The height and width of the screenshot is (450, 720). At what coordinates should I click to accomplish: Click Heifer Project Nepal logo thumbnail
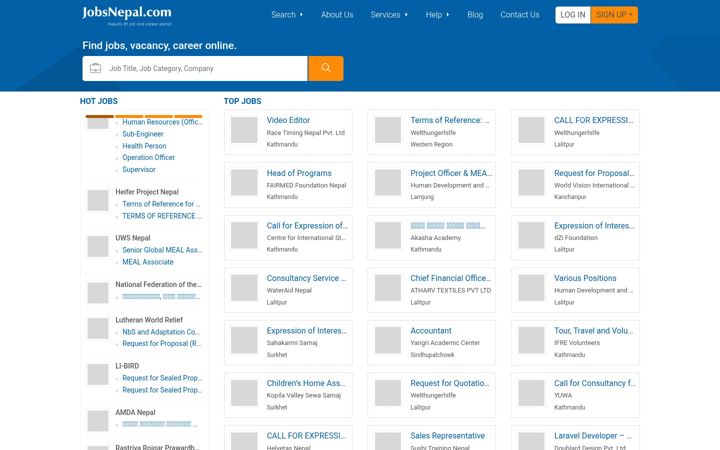click(x=98, y=201)
